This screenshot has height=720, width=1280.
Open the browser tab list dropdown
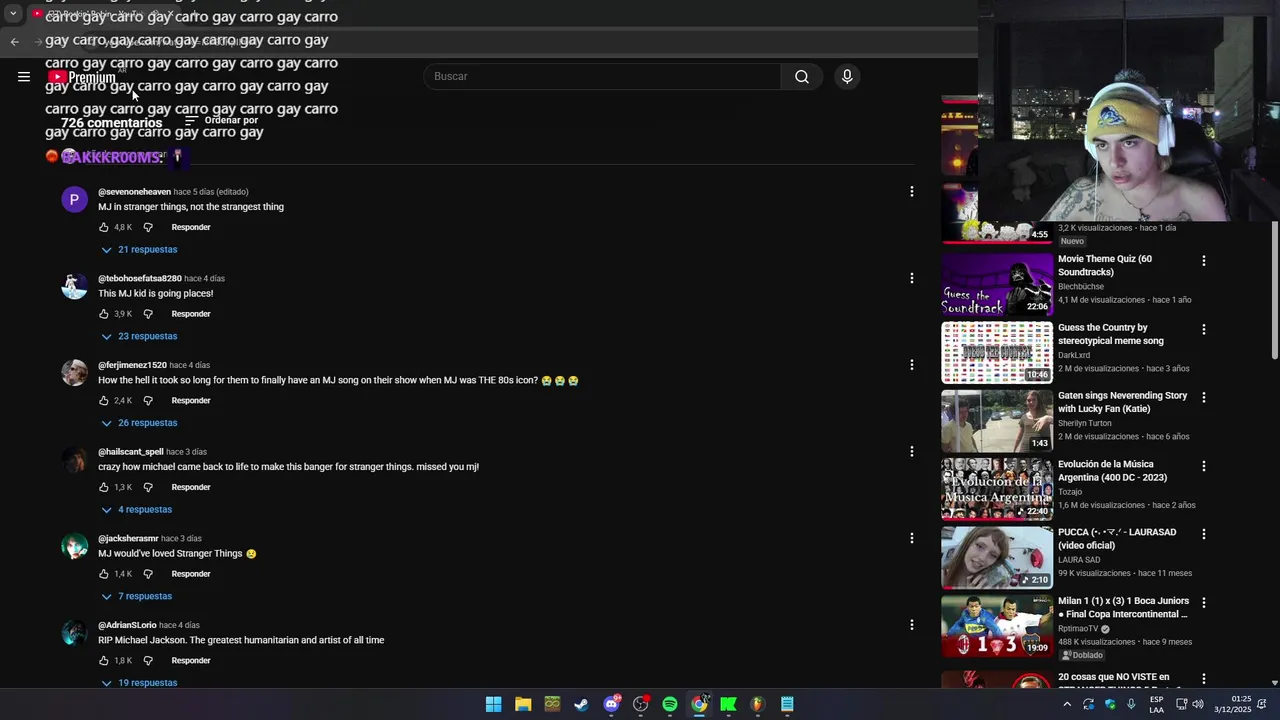pyautogui.click(x=13, y=14)
